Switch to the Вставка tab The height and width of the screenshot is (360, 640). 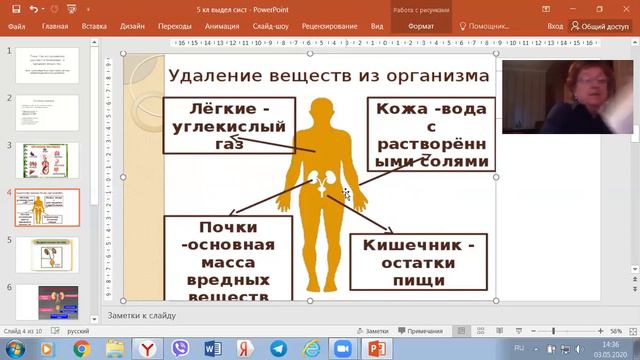click(x=94, y=26)
